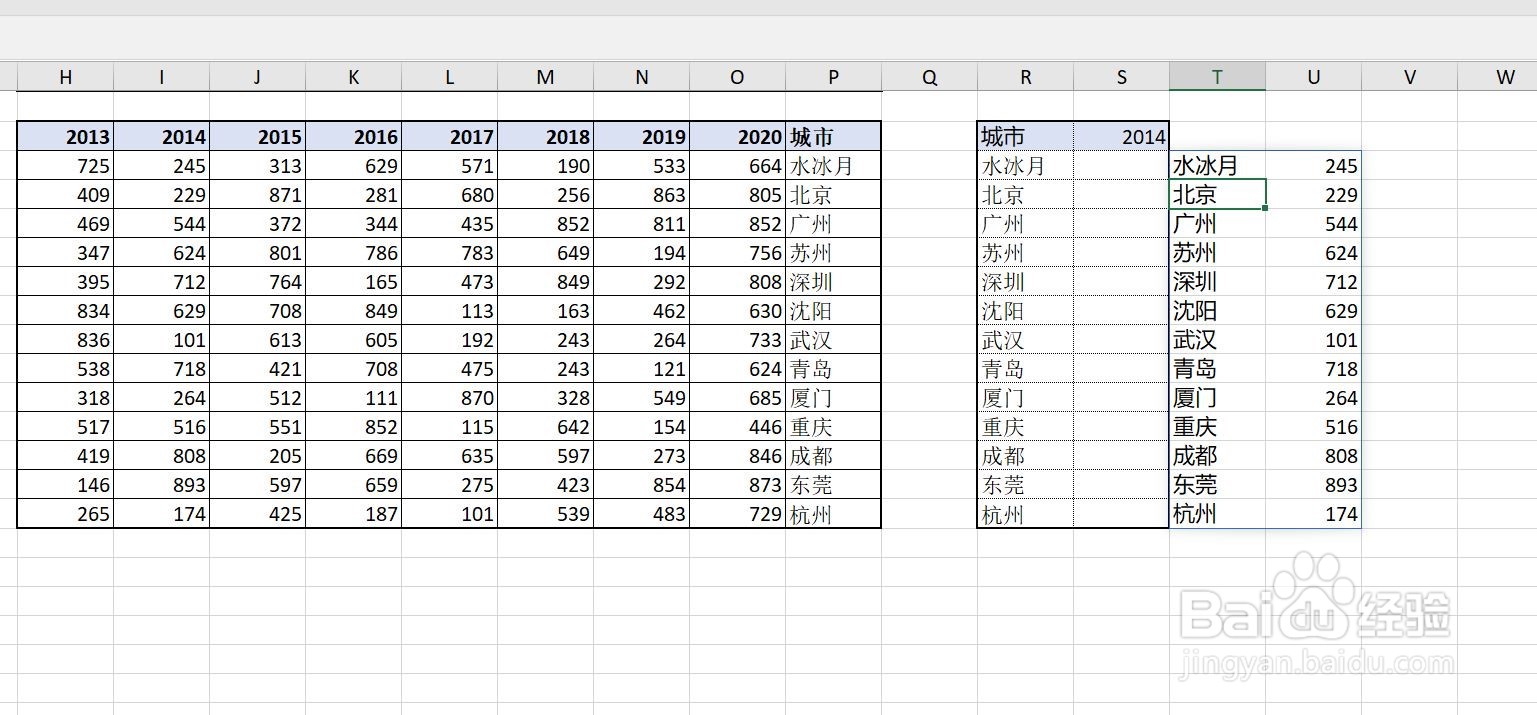Screen dimensions: 1537x715
Task: Click the active 北京 cell in column T
Action: 1217,195
